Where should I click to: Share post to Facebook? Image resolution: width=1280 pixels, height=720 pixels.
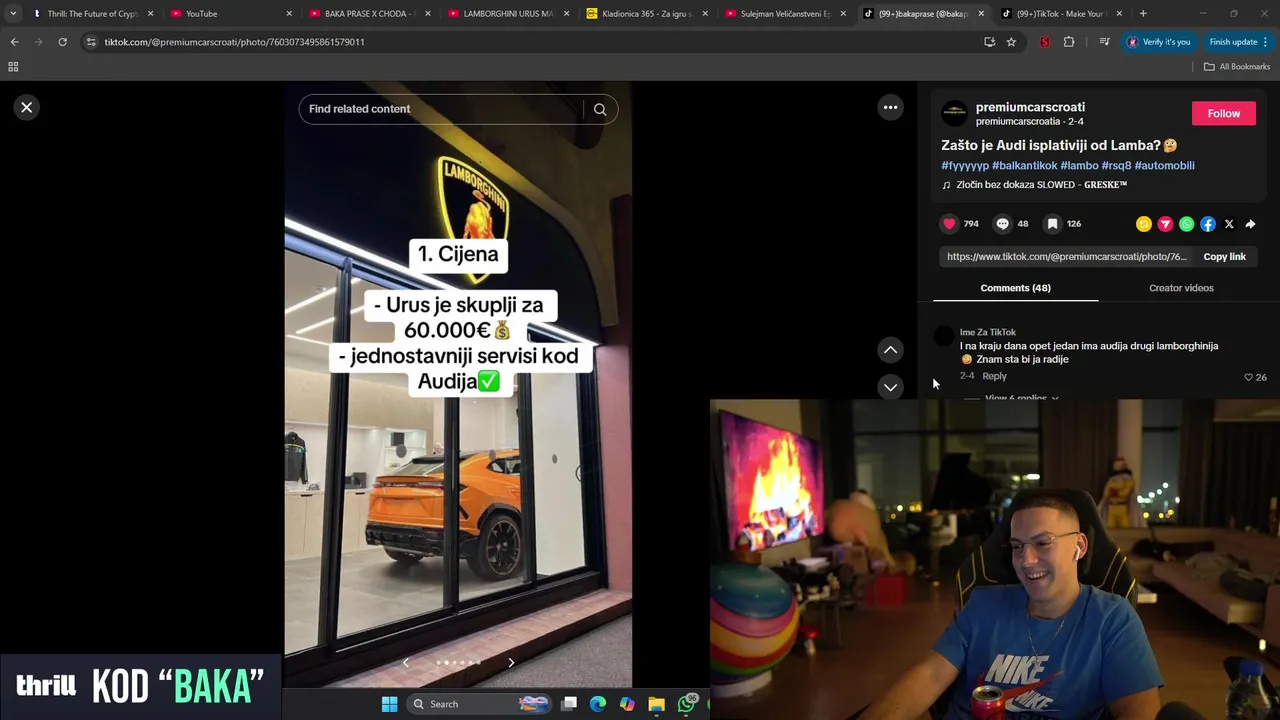coord(1208,224)
